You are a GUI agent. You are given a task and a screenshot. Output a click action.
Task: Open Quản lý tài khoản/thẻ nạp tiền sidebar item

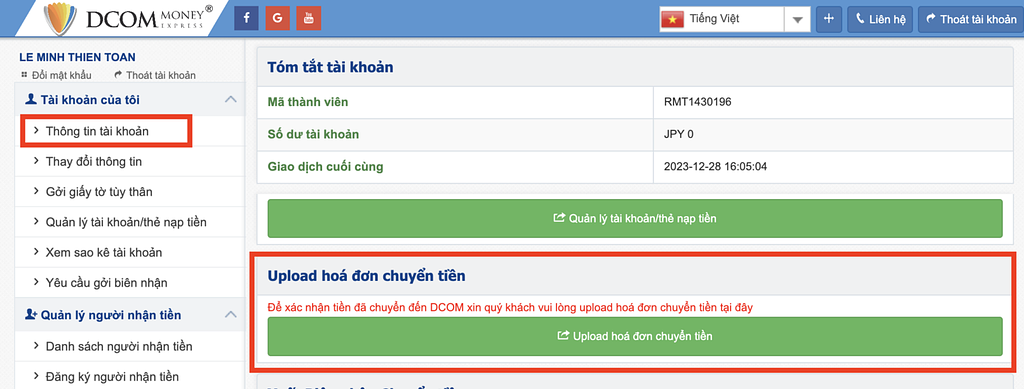[x=129, y=222]
